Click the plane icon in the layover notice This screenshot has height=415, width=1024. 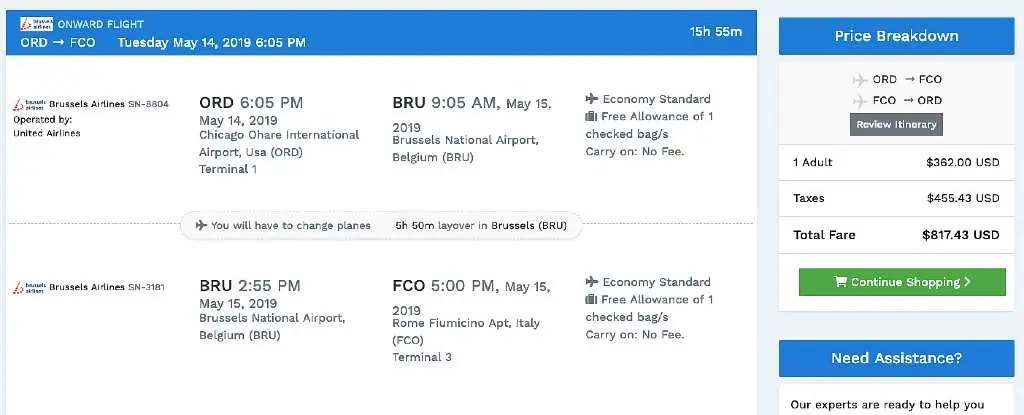point(201,225)
